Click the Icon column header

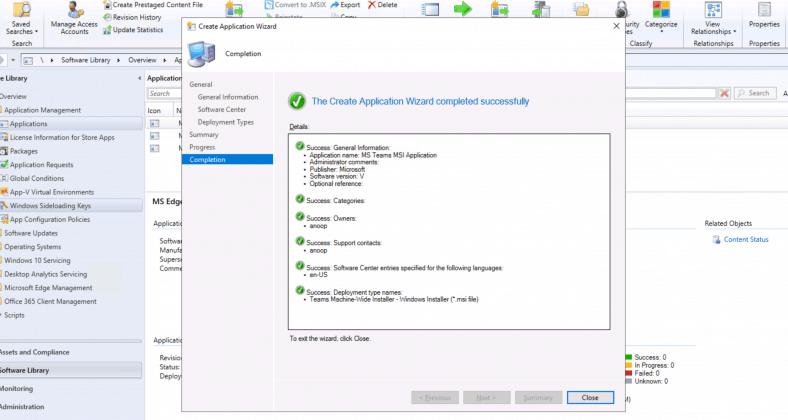[x=154, y=111]
